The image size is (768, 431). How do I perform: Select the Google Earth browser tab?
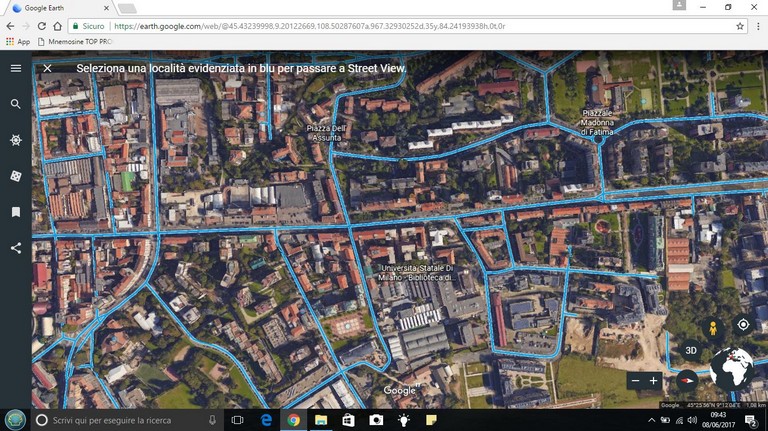61,8
